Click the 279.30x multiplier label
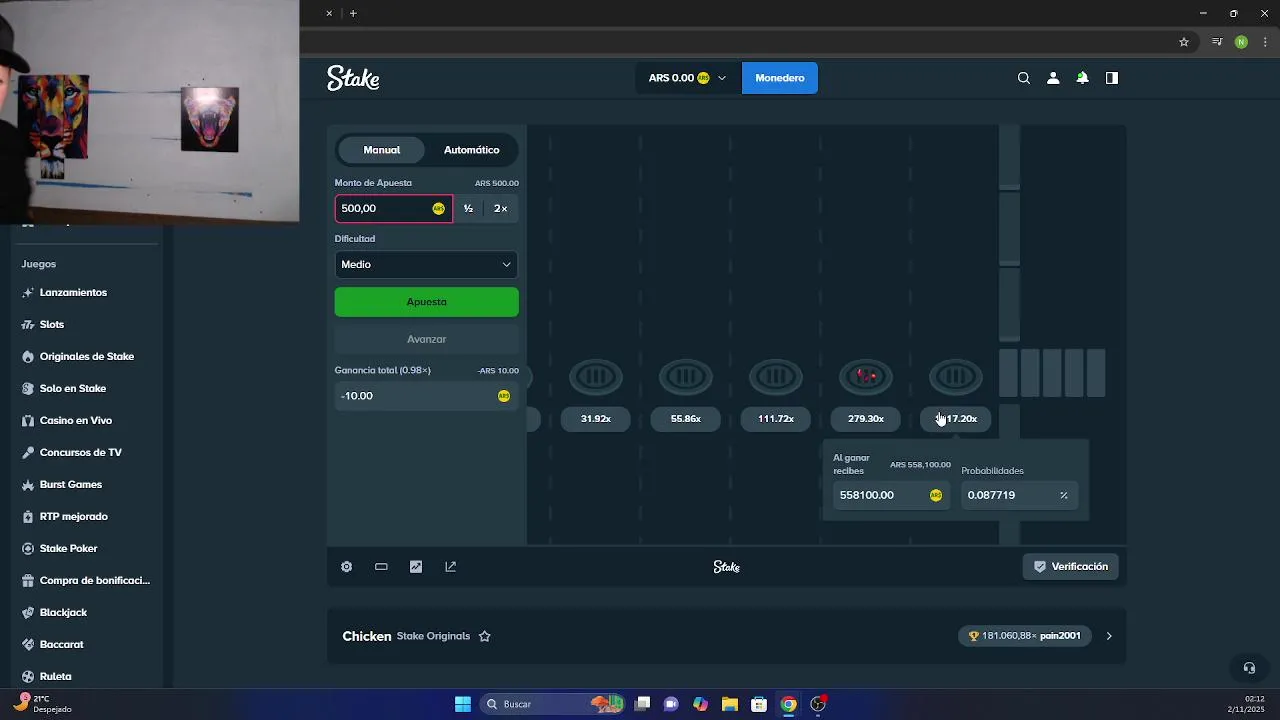This screenshot has height=720, width=1280. pos(866,419)
